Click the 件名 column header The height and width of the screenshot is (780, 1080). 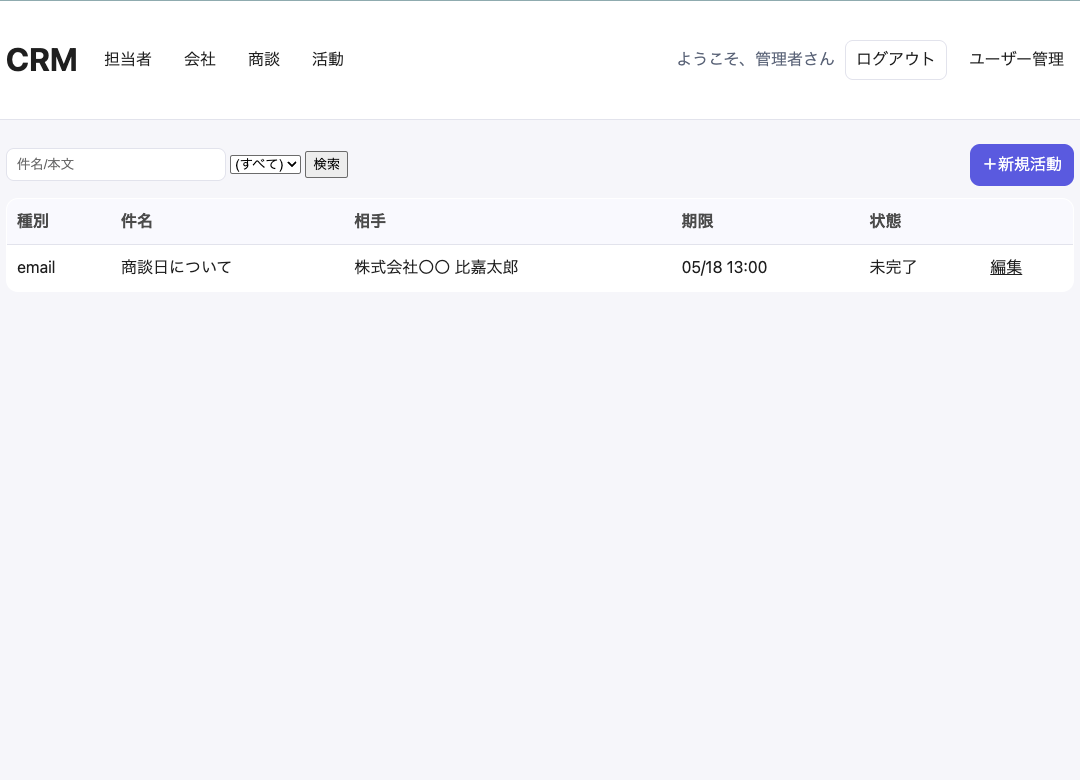tap(136, 221)
